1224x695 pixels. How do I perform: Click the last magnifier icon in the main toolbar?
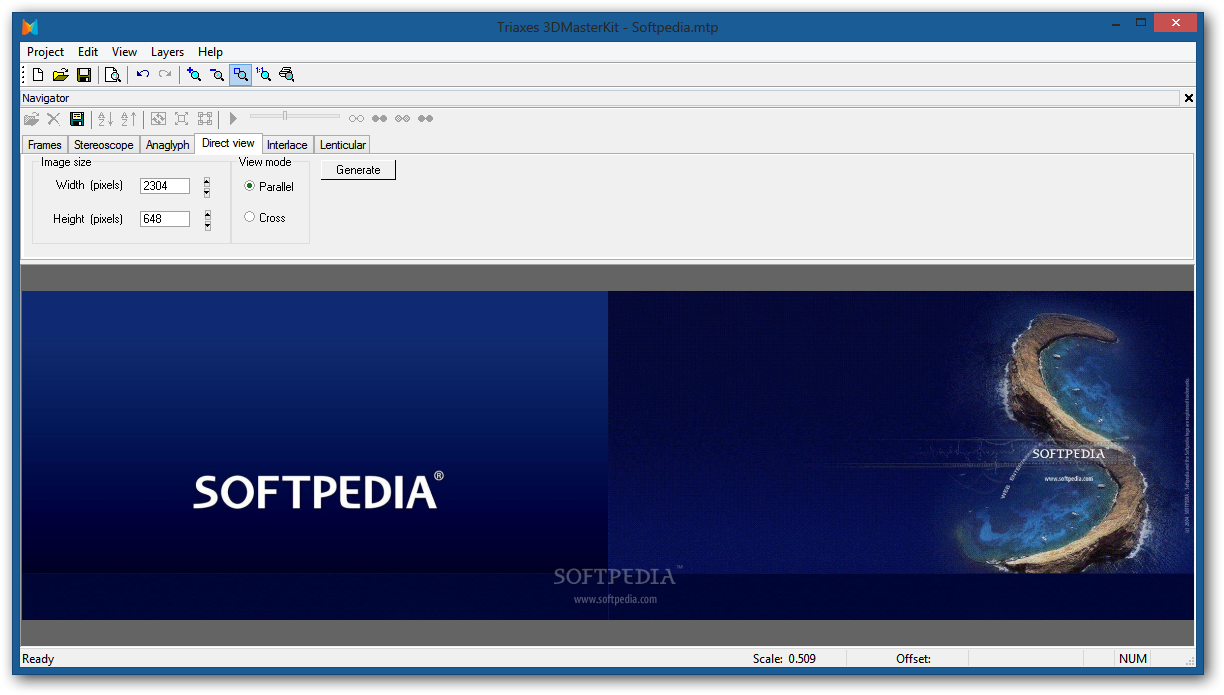[286, 74]
